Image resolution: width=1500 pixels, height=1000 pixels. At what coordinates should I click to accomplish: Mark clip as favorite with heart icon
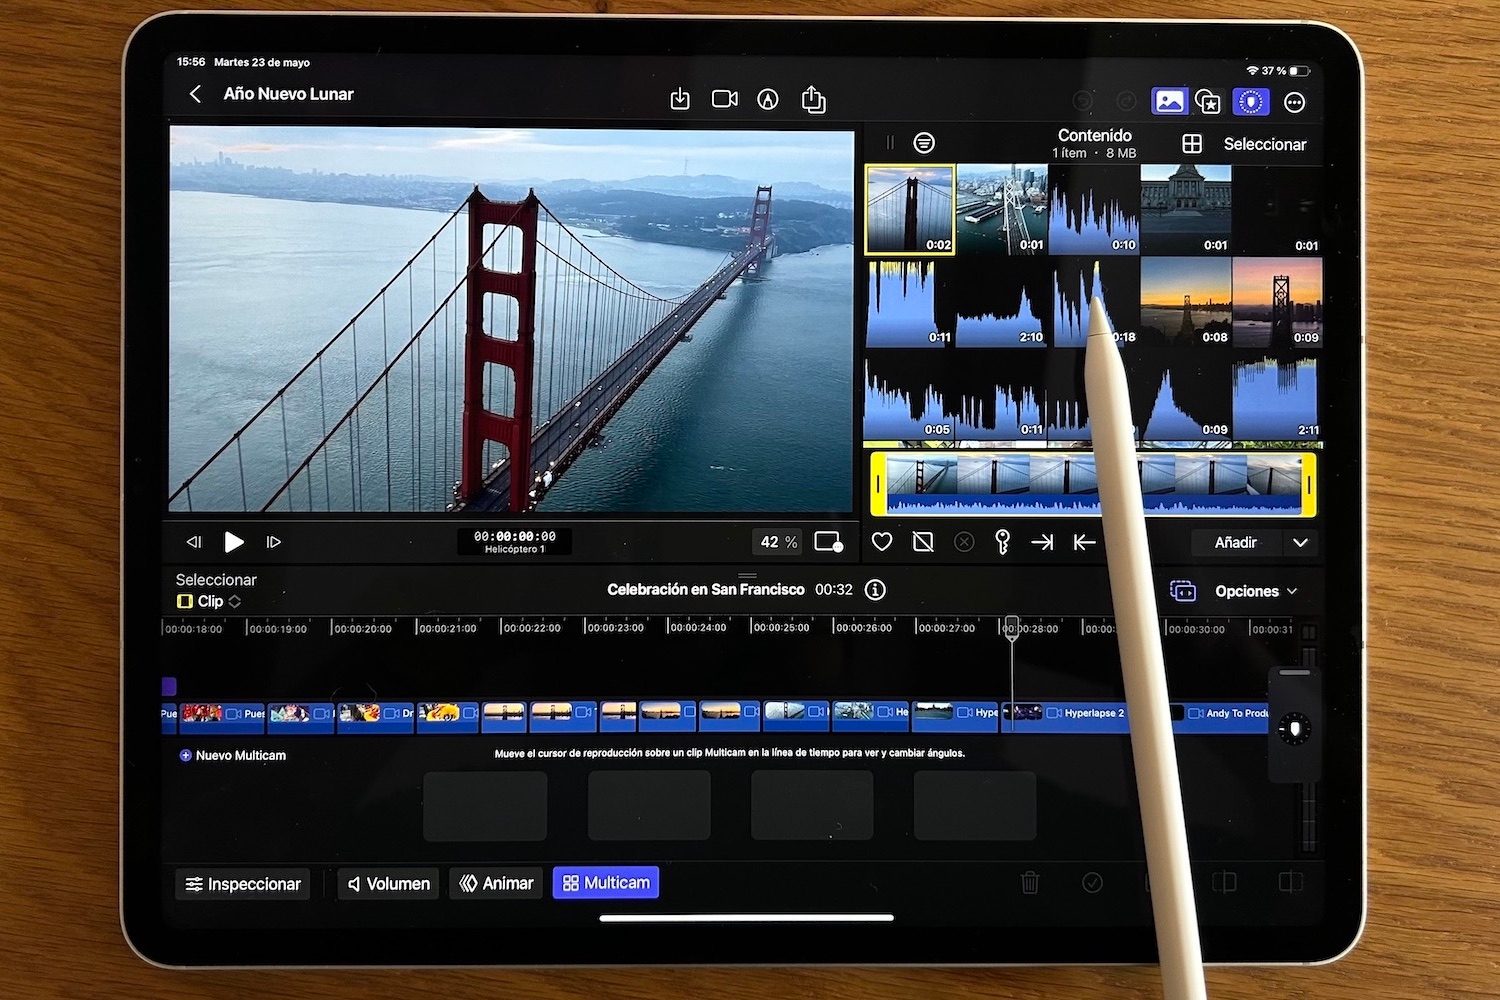click(881, 542)
